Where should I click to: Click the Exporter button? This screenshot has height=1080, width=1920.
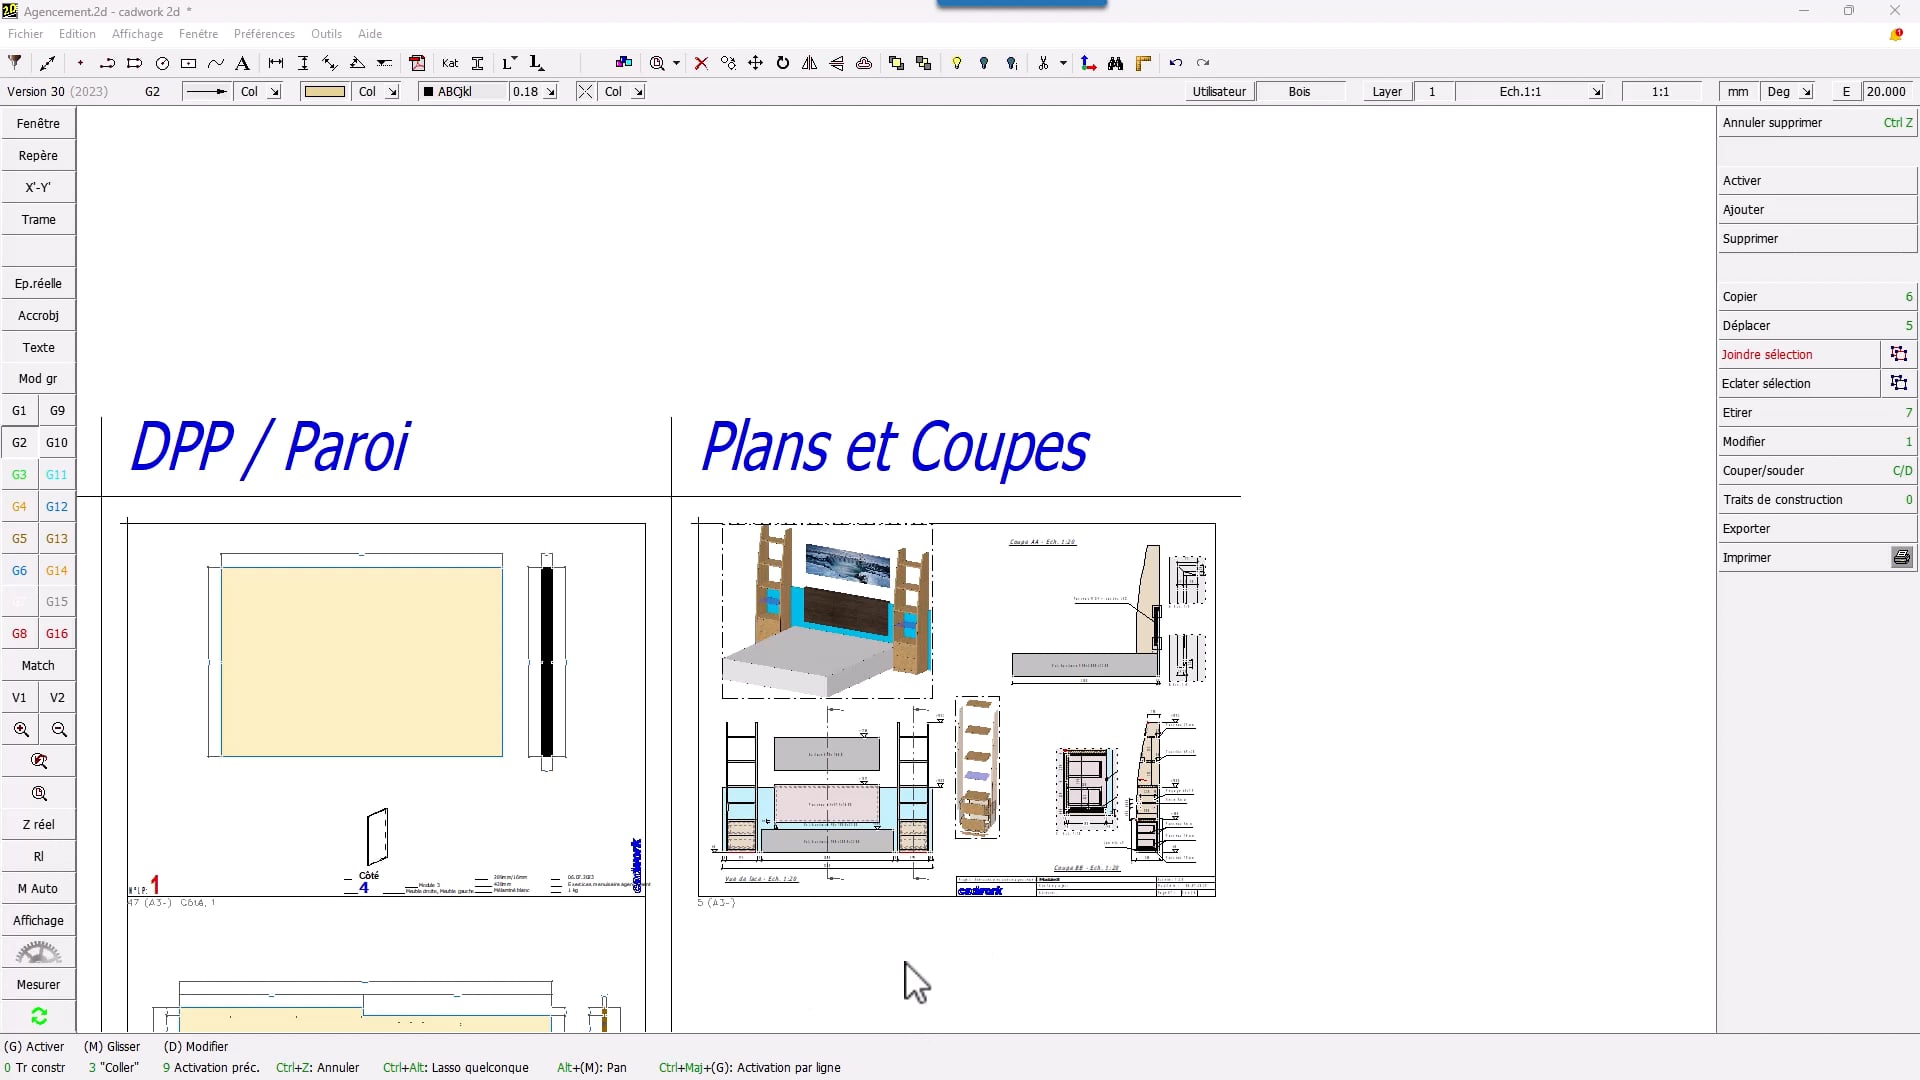1817,528
